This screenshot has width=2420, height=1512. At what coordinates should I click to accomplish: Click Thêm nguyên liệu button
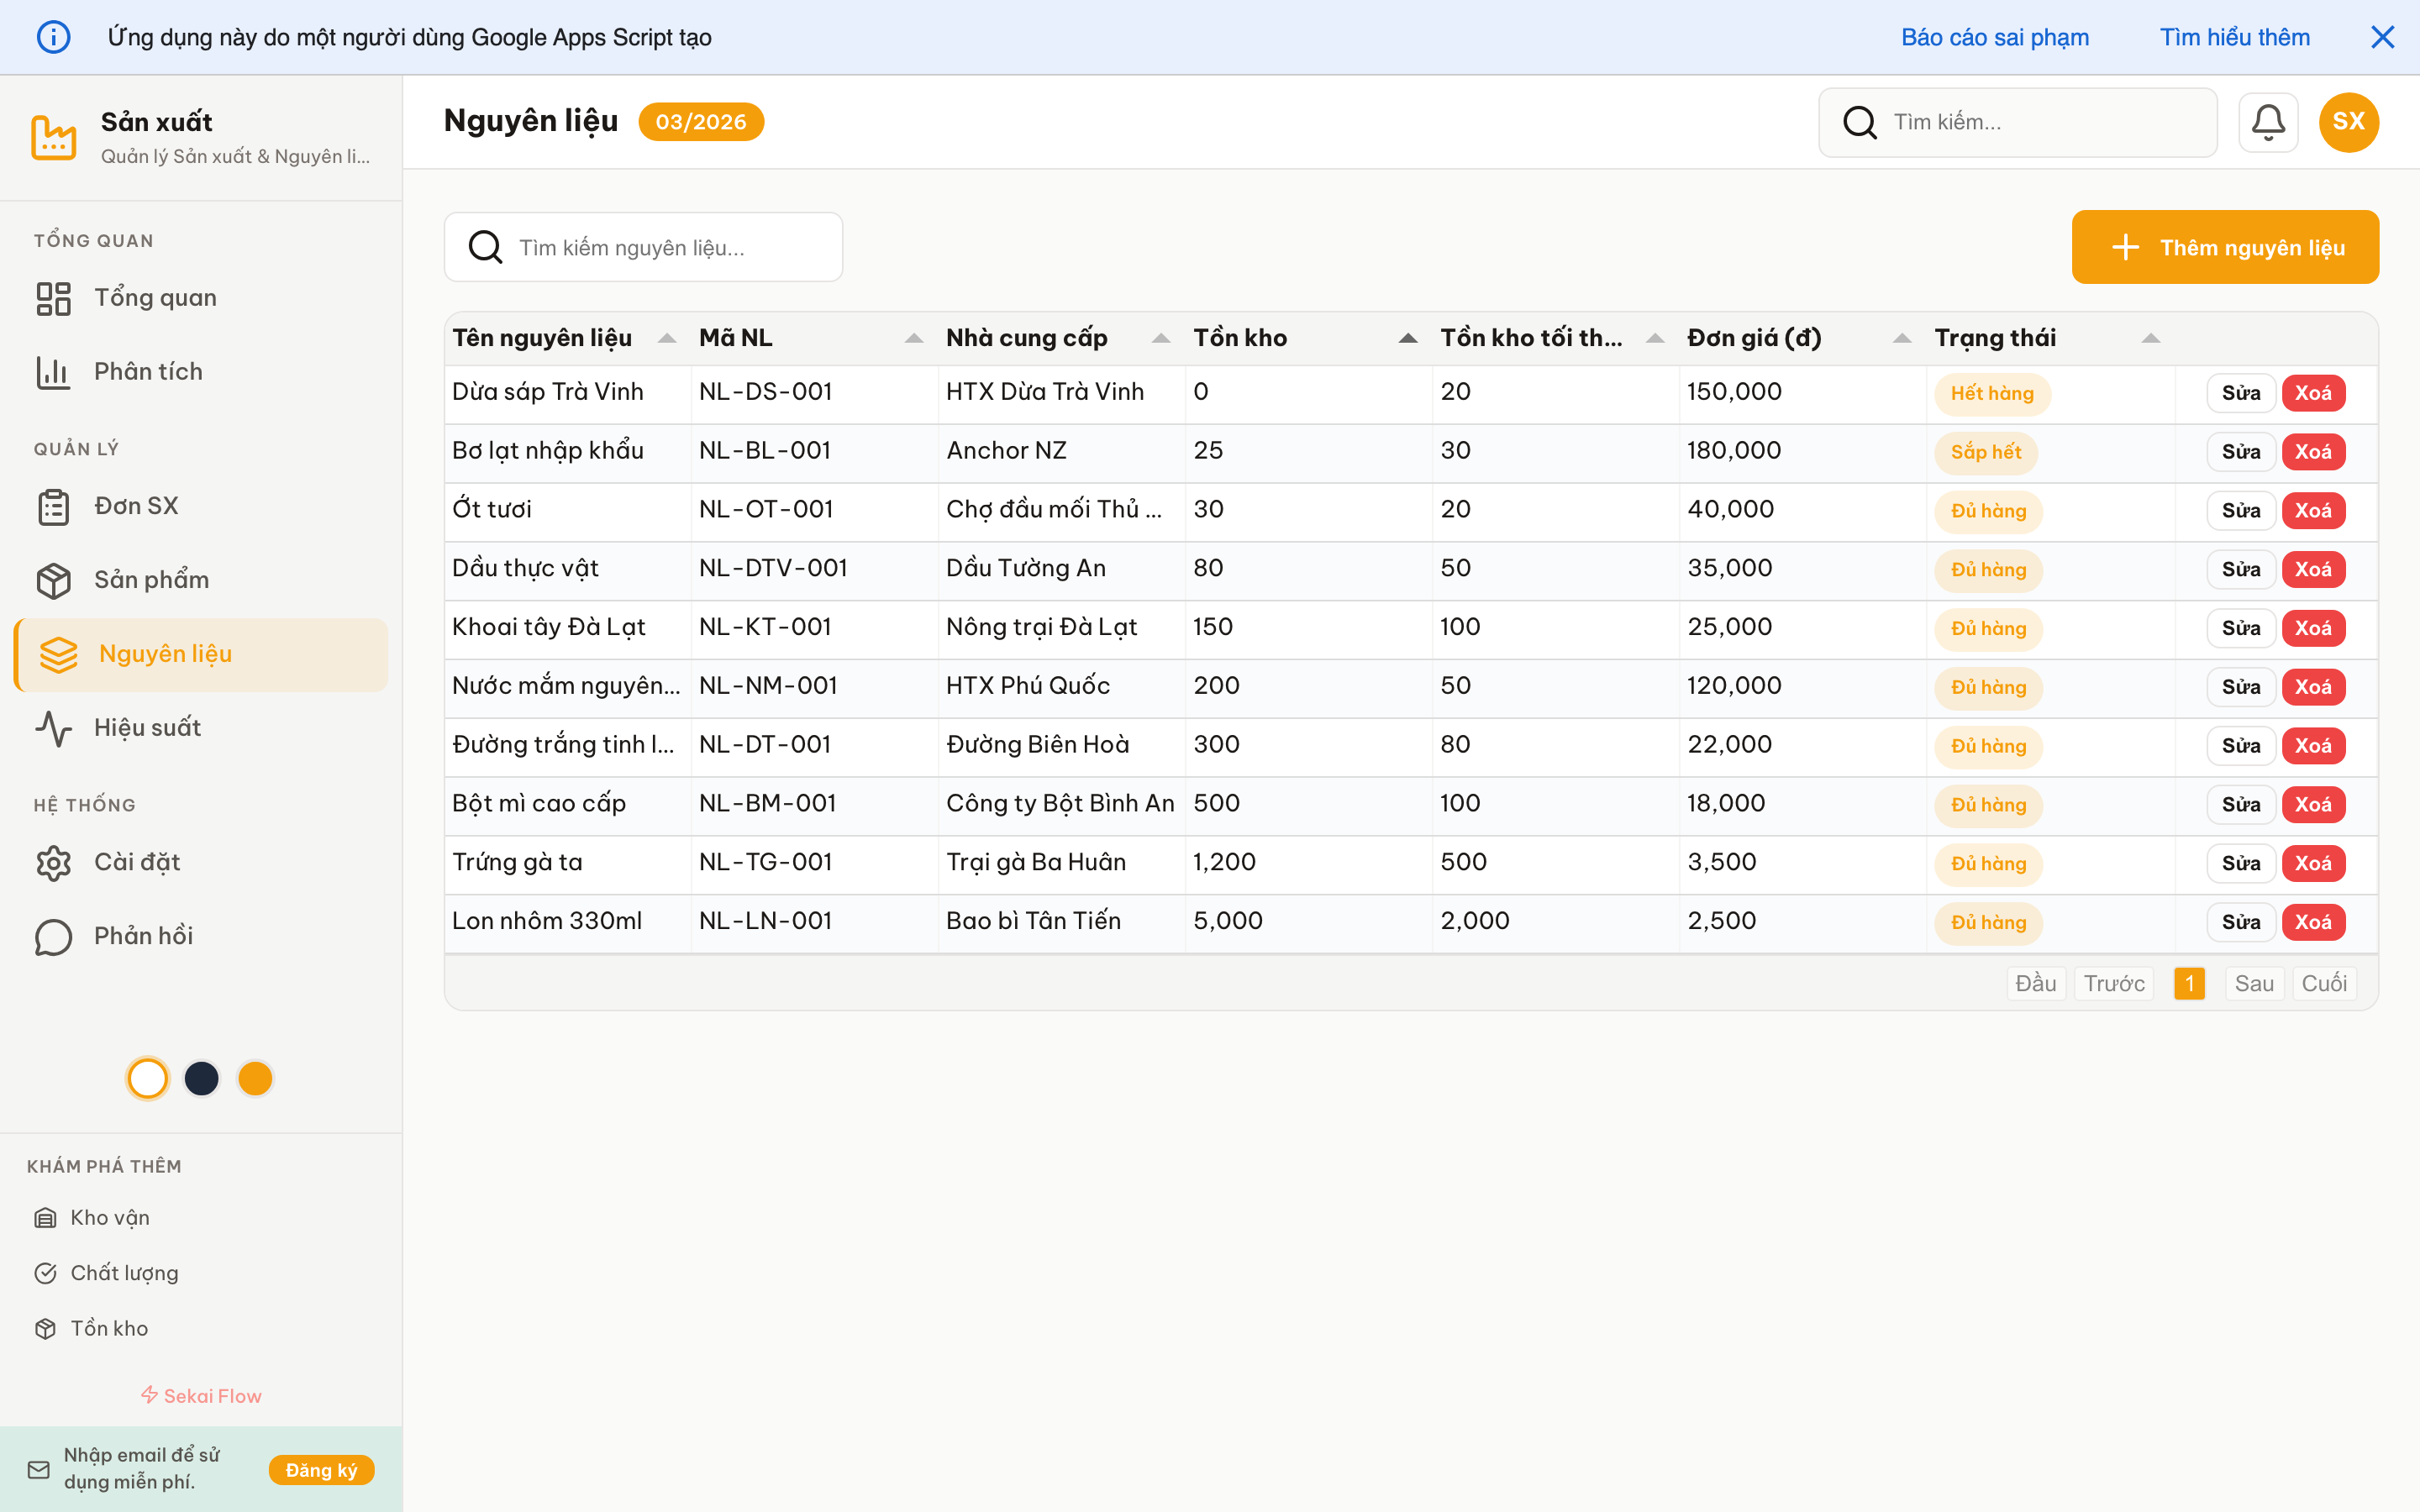pos(2224,247)
